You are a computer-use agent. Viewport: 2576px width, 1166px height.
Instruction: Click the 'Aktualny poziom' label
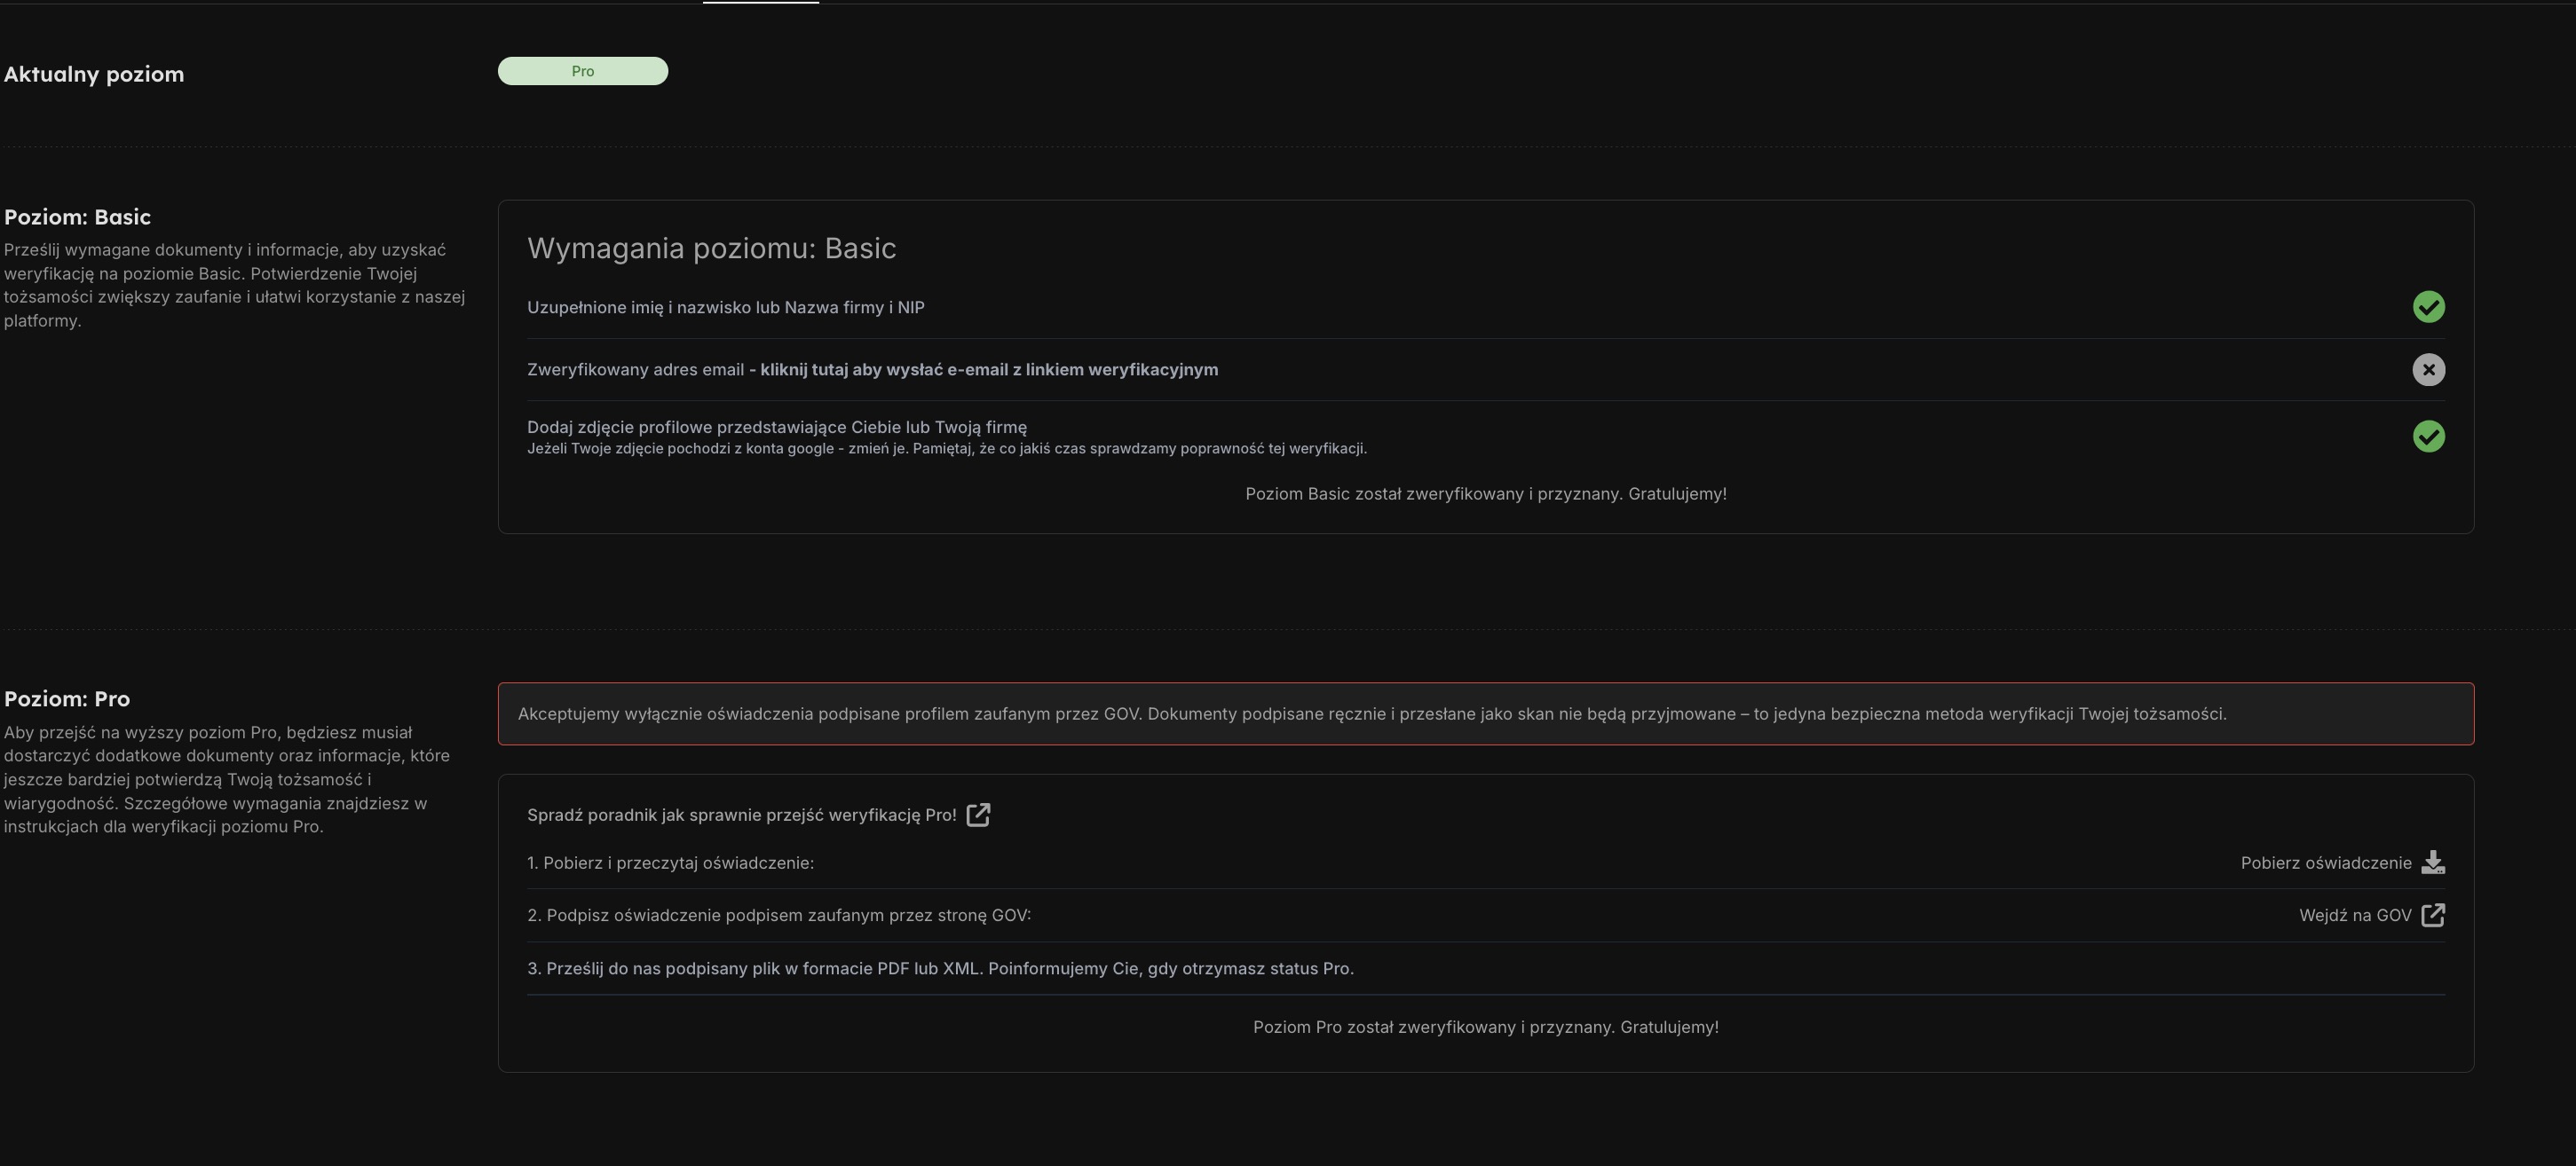[x=94, y=74]
